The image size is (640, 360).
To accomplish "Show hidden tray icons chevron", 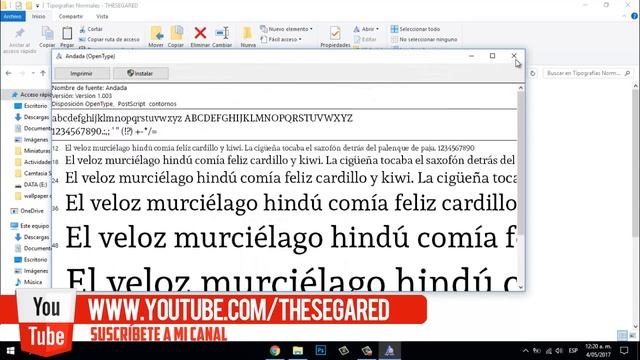I will (x=526, y=351).
